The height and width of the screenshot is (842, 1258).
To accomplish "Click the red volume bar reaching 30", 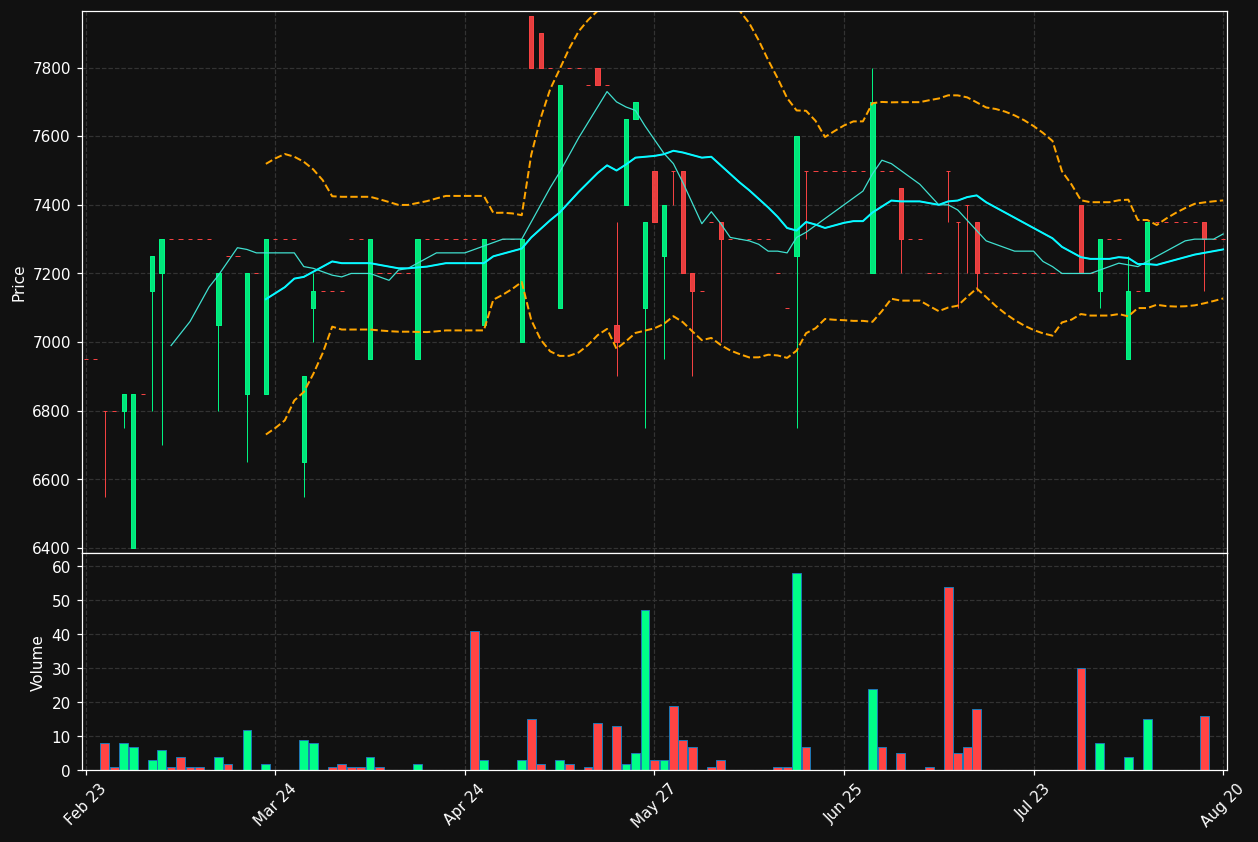I will pyautogui.click(x=1081, y=719).
